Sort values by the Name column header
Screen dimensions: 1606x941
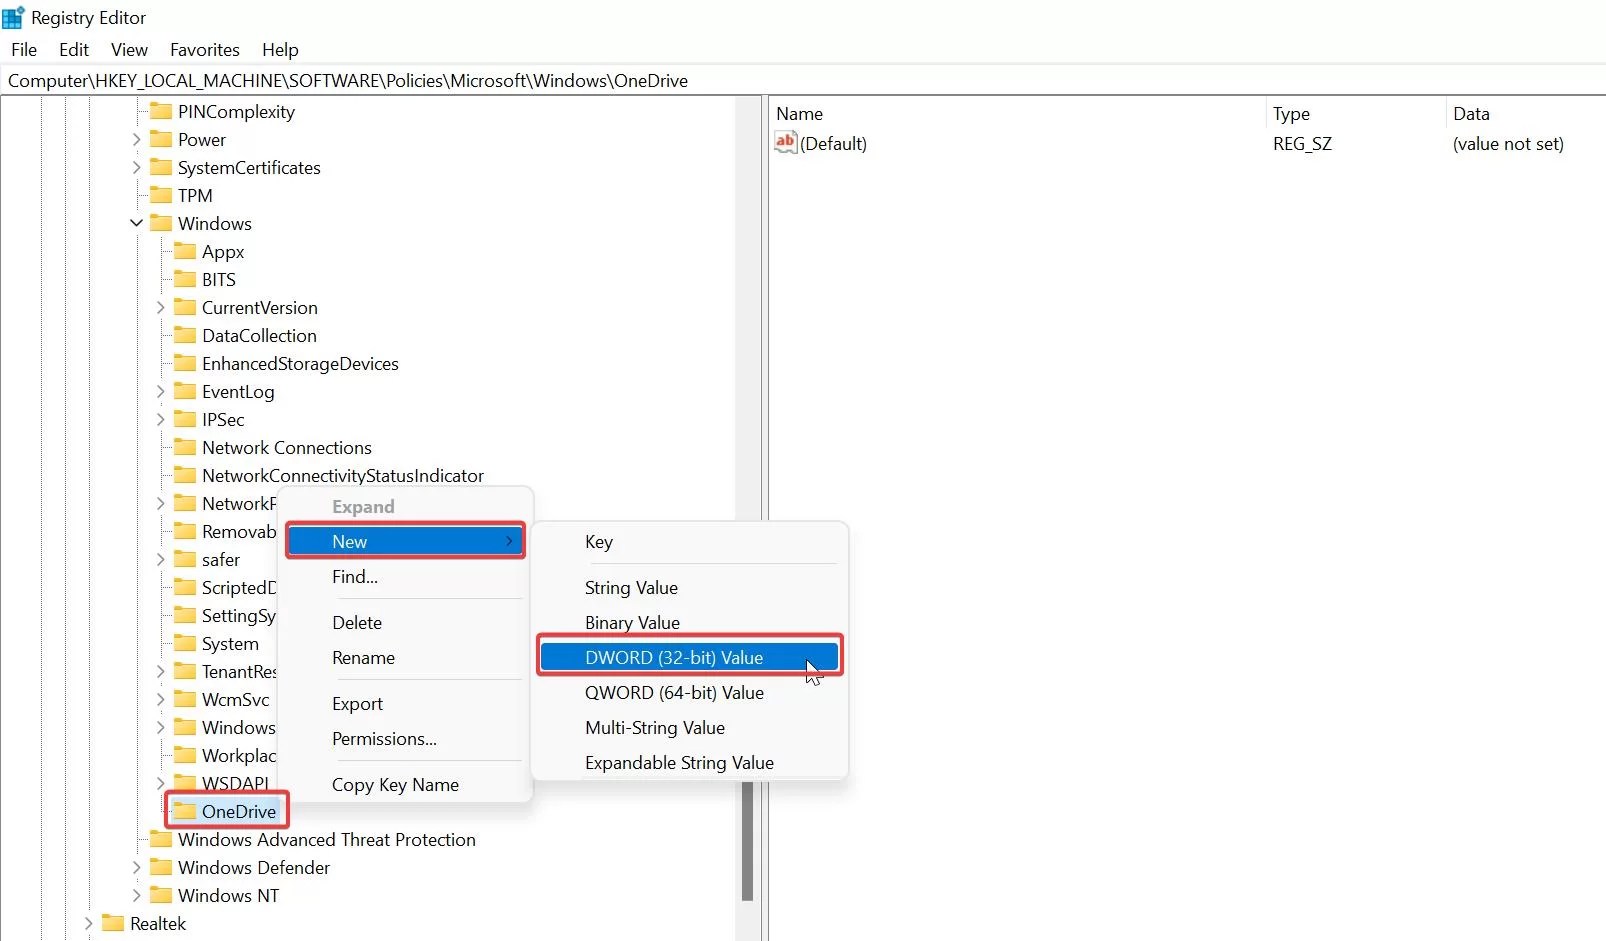(x=800, y=113)
